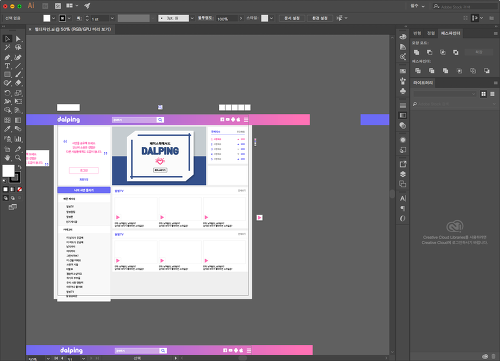
Task: Select the Zoom magnifier tool
Action: (18, 158)
